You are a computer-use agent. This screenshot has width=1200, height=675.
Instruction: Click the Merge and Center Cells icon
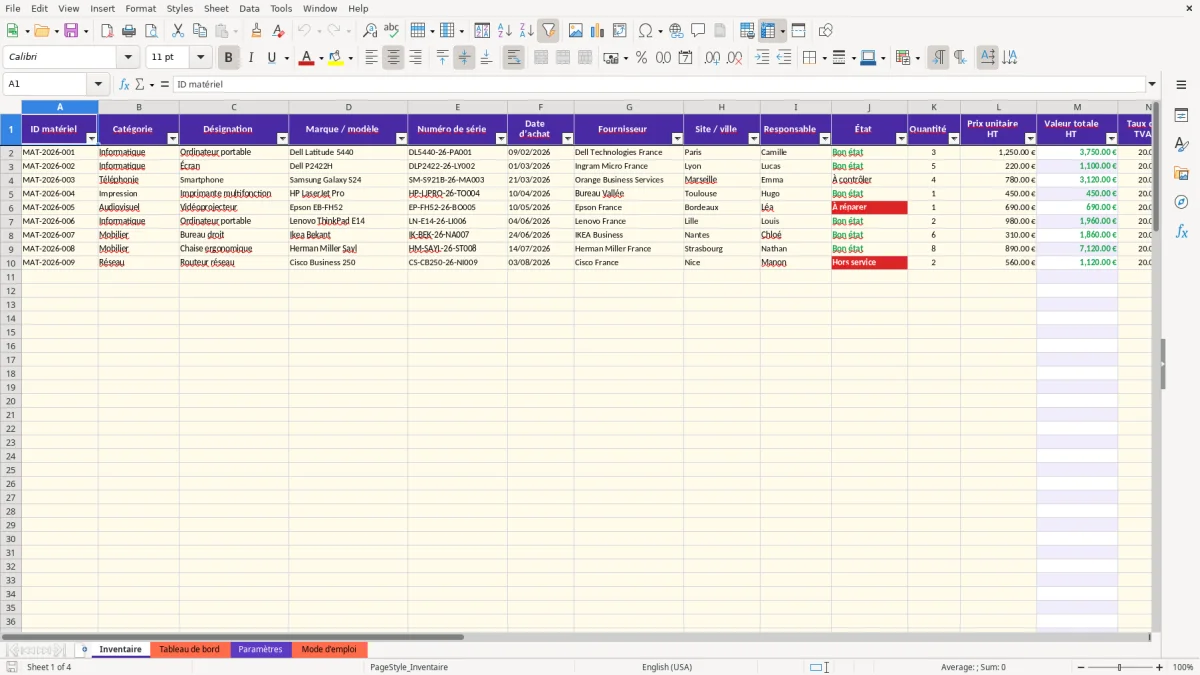pos(541,58)
